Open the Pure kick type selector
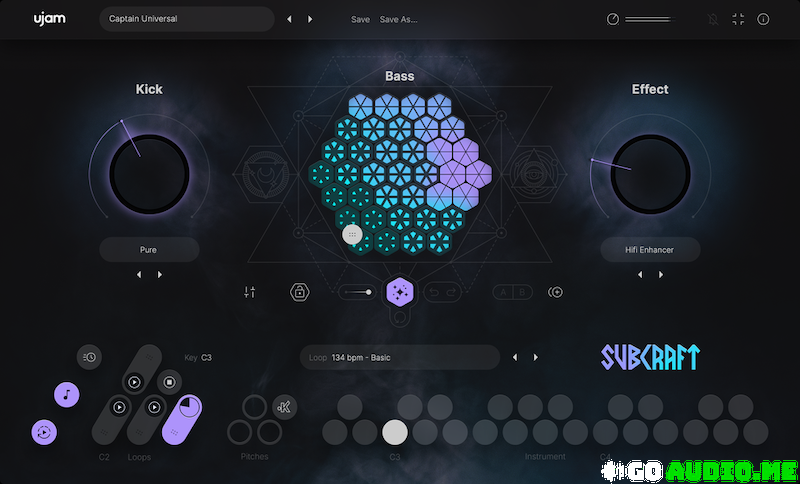Viewport: 800px width, 484px height. coord(149,249)
